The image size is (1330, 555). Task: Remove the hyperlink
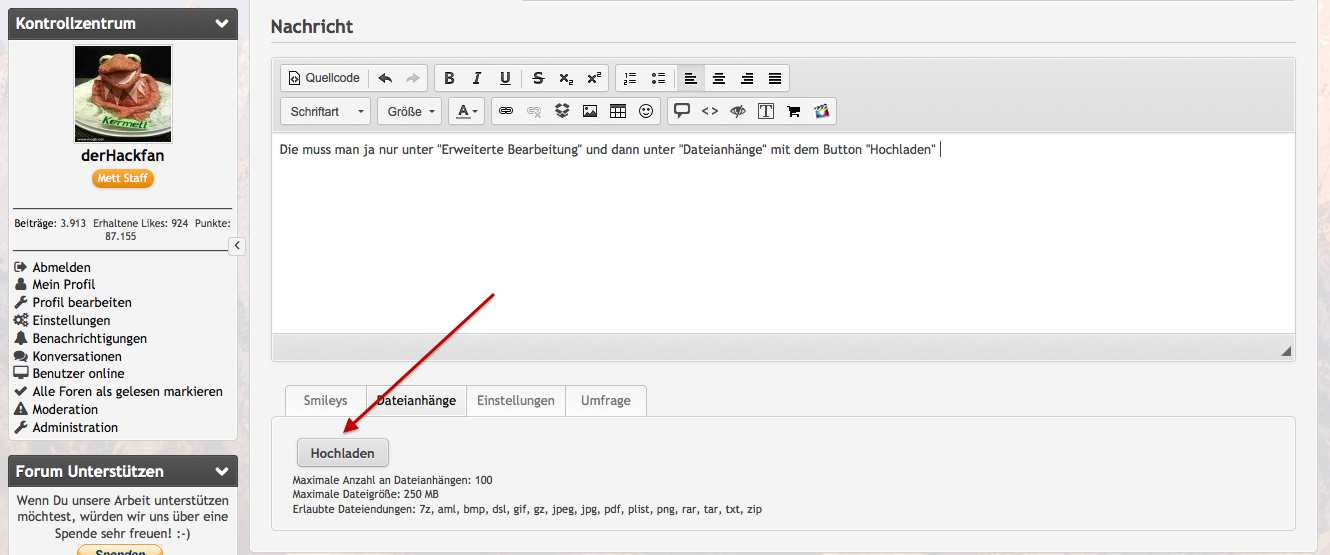click(x=534, y=111)
